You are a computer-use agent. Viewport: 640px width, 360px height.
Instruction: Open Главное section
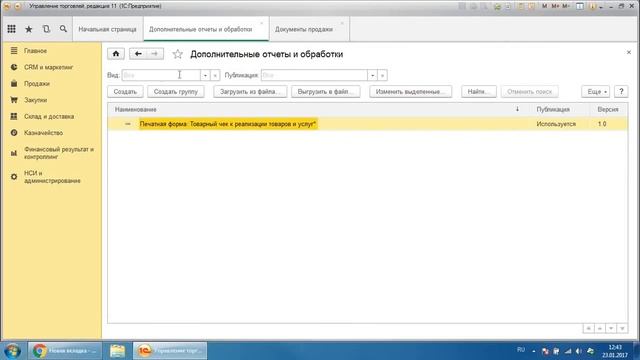pyautogui.click(x=35, y=51)
